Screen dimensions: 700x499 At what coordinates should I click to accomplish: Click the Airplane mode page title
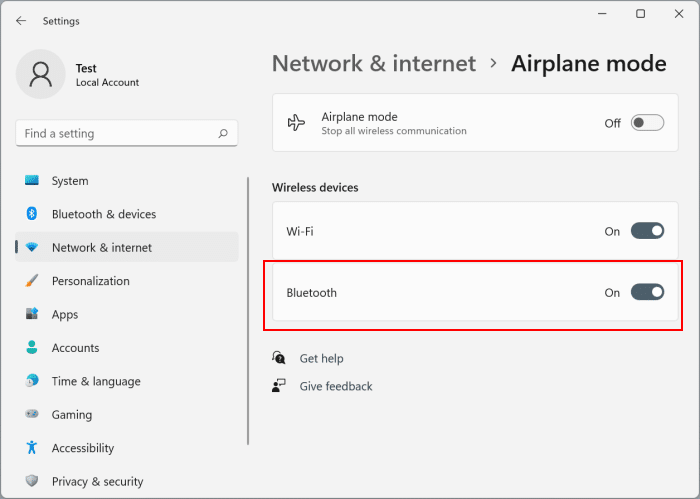point(588,63)
